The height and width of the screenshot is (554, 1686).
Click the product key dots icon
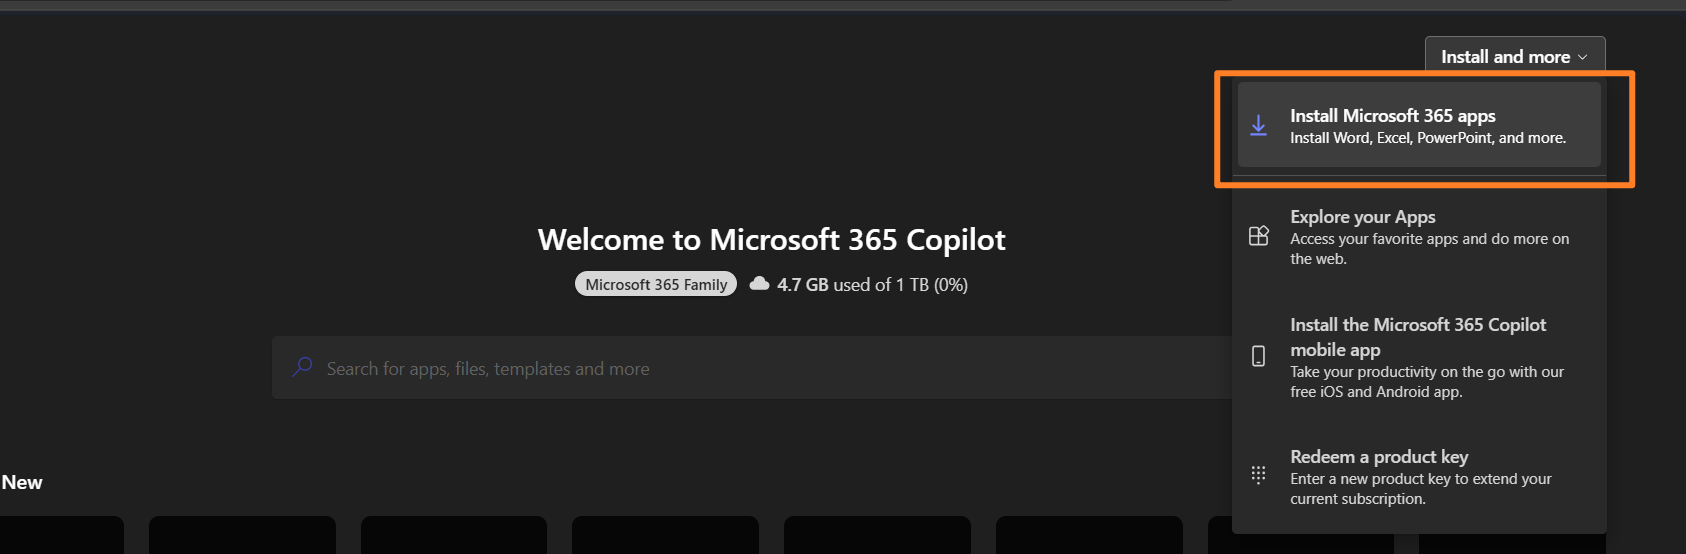click(x=1259, y=474)
